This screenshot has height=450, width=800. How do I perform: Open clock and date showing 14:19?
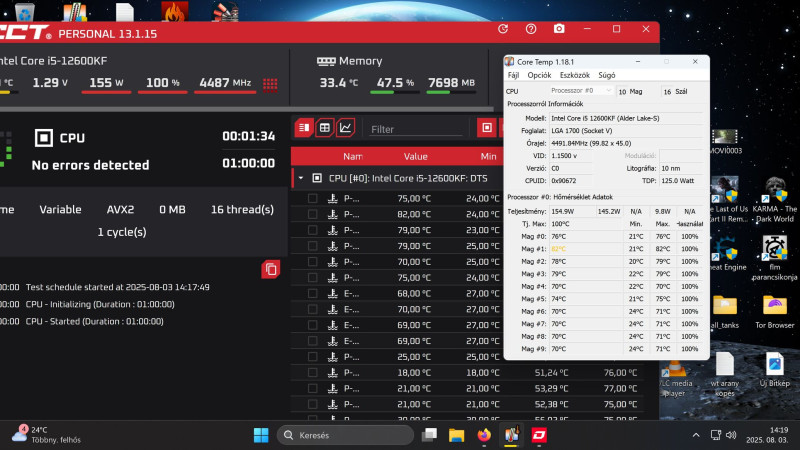click(x=769, y=435)
